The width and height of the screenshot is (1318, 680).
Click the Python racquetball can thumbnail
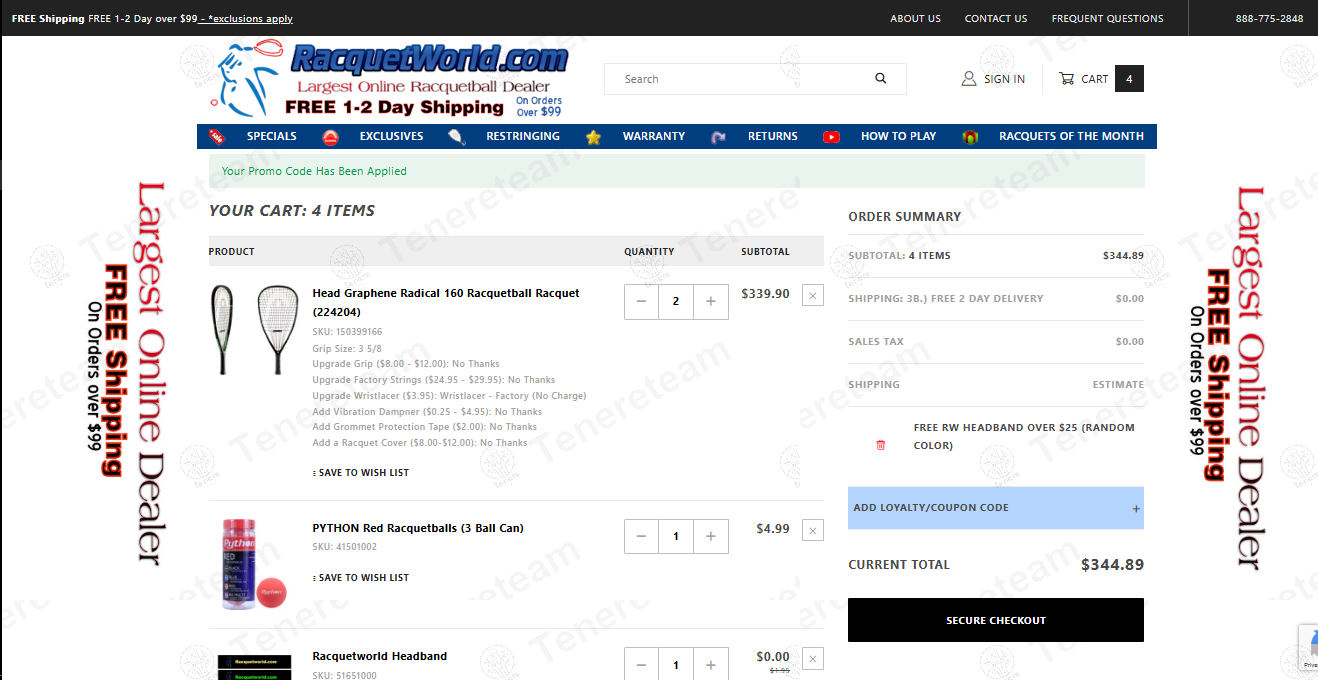coord(254,563)
